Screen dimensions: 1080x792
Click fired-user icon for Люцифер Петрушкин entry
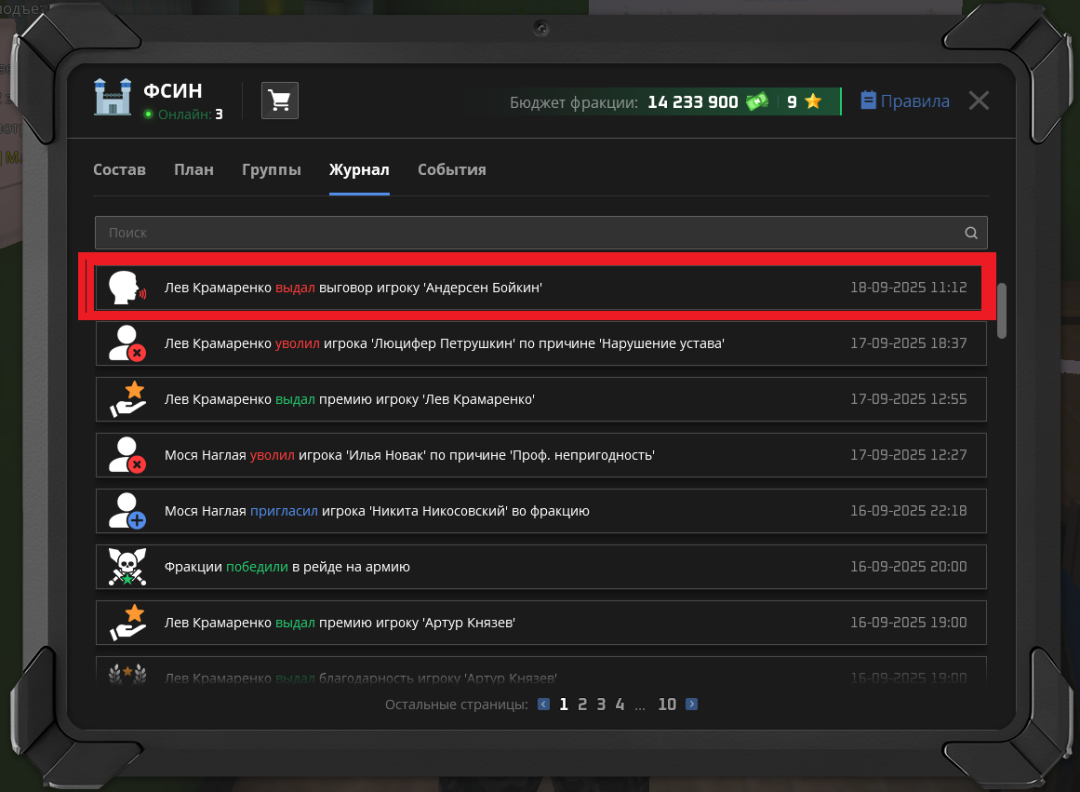pos(127,344)
